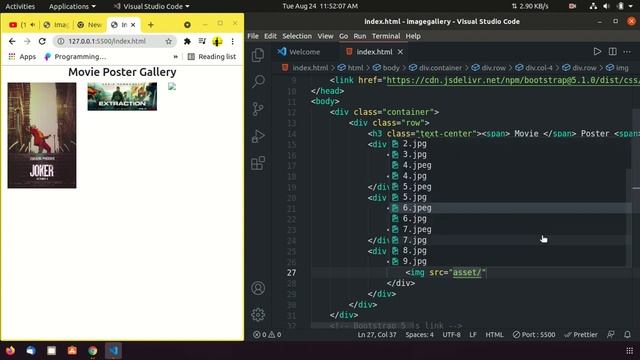The height and width of the screenshot is (360, 640).
Task: Click the div.col-4 breadcrumb
Action: [x=534, y=68]
